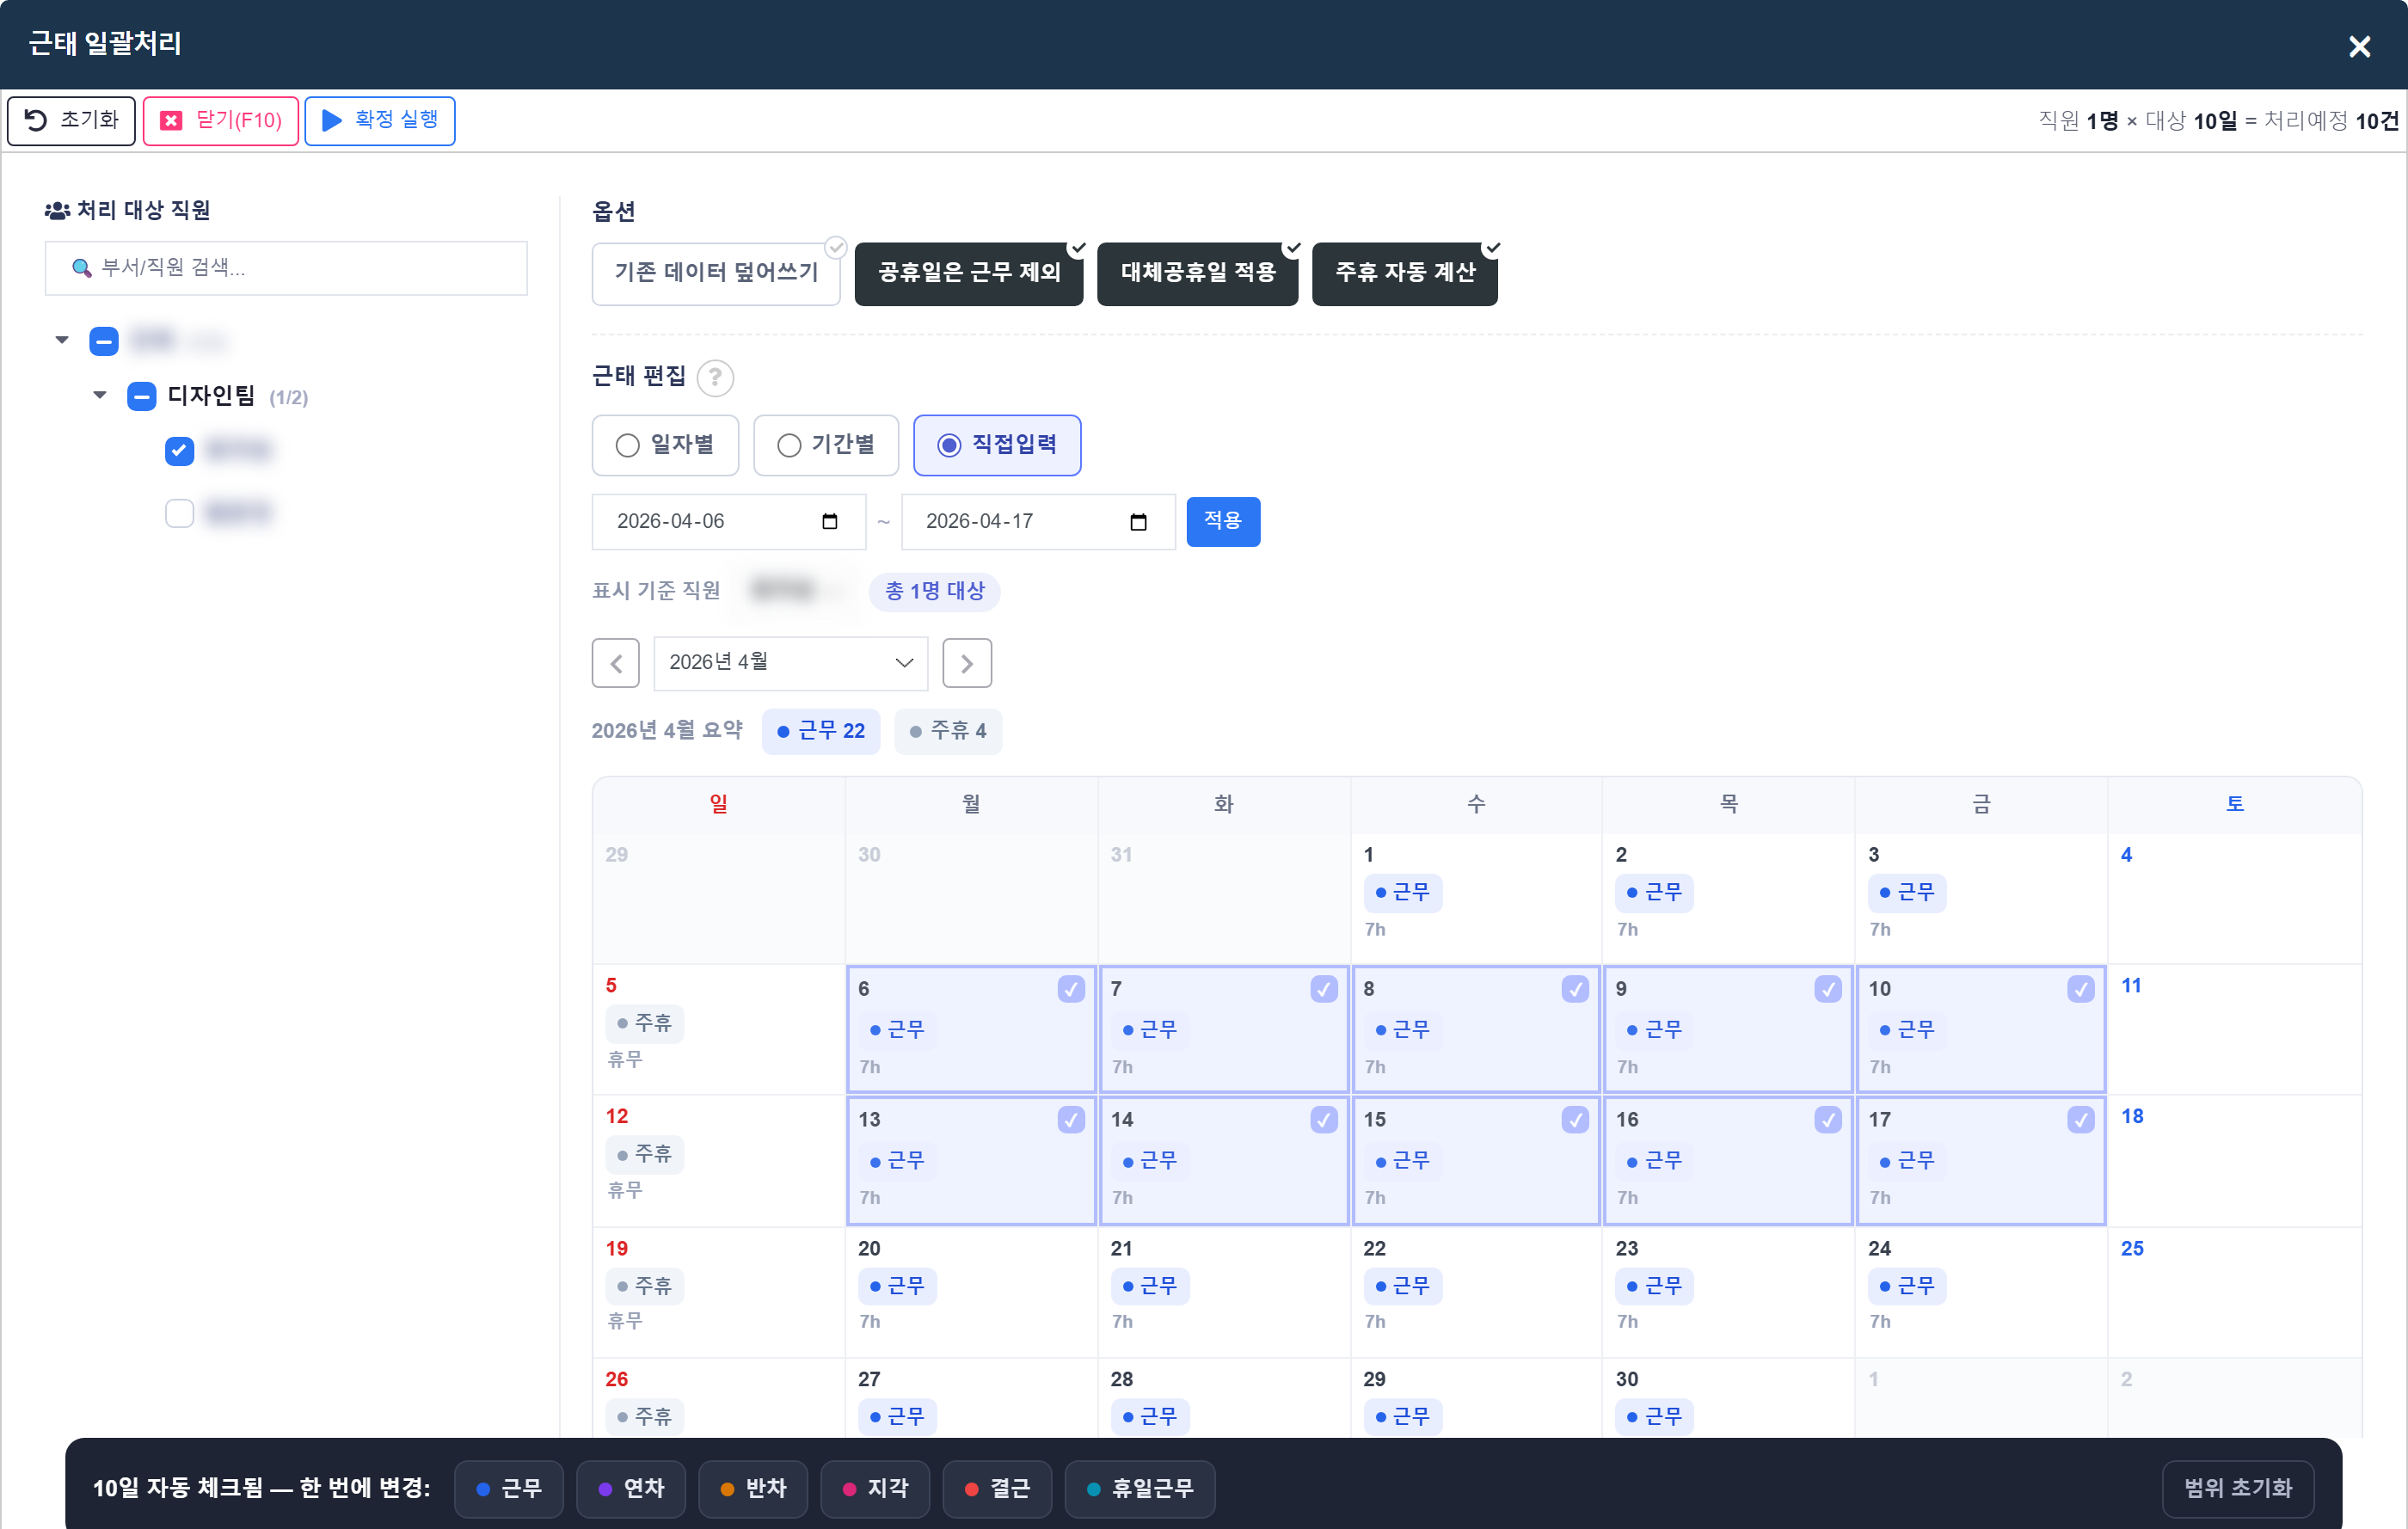Toggle the 디자인팀 group checkbox
This screenshot has height=1529, width=2408.
pyautogui.click(x=142, y=396)
